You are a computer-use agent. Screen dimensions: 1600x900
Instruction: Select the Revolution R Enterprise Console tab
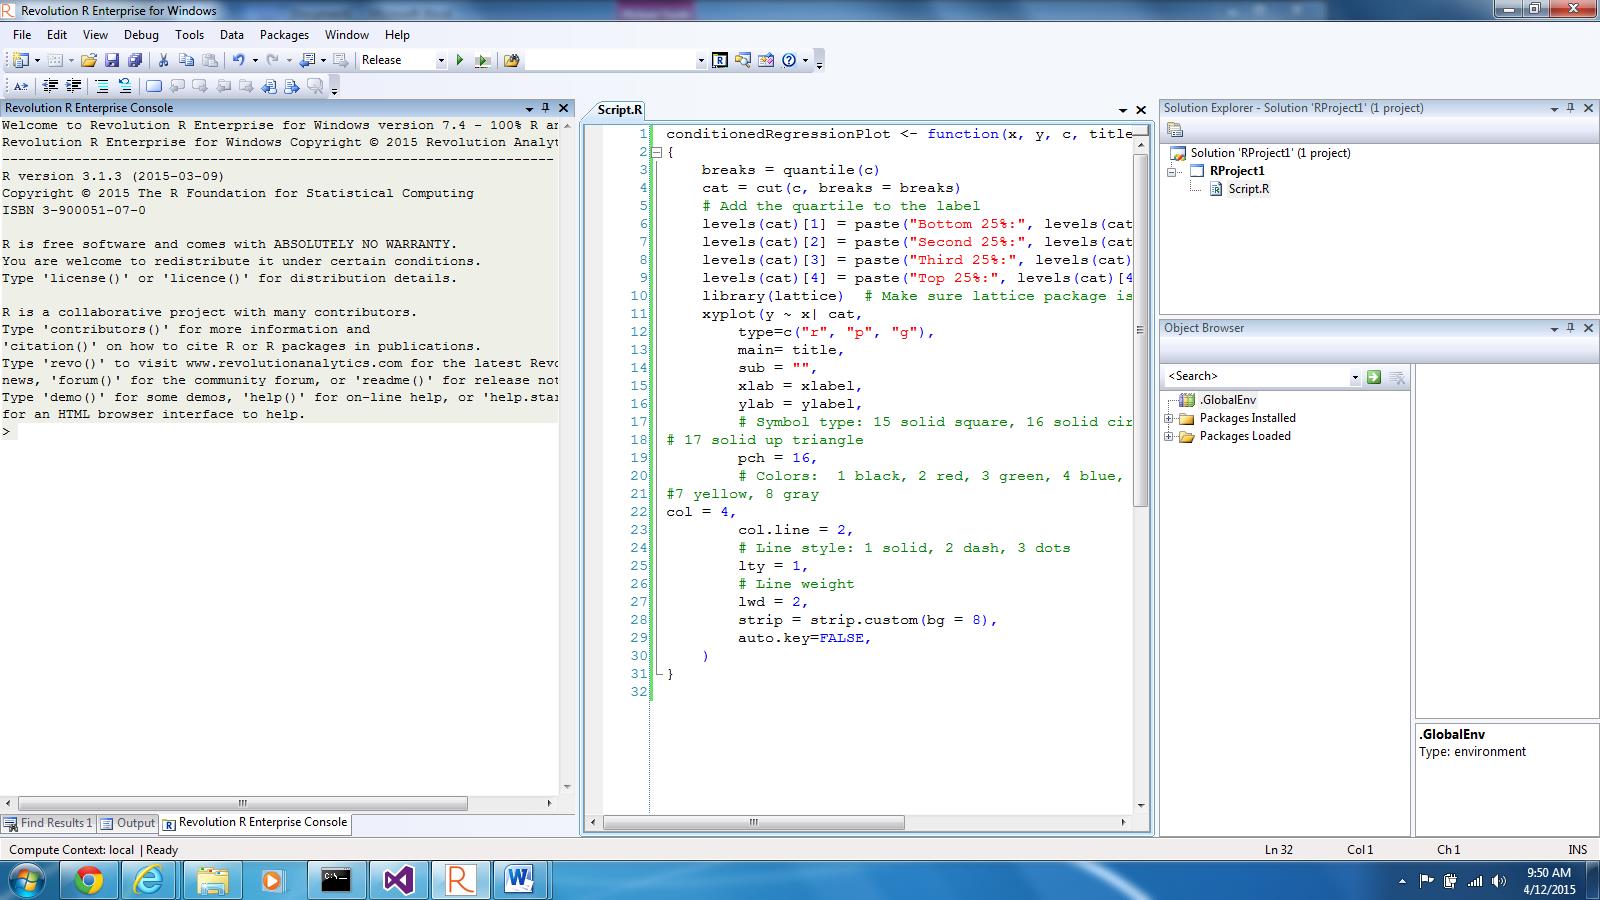[255, 823]
